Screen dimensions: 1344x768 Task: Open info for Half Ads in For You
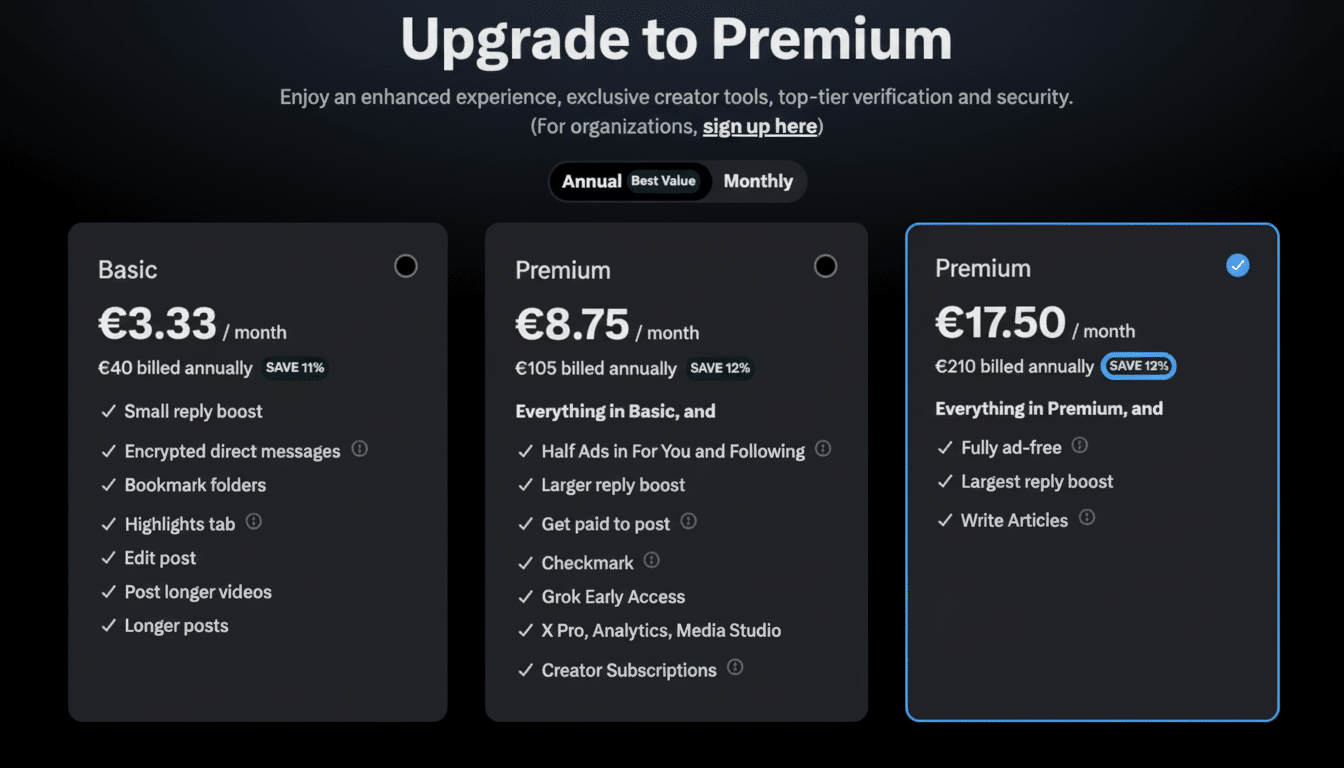823,450
